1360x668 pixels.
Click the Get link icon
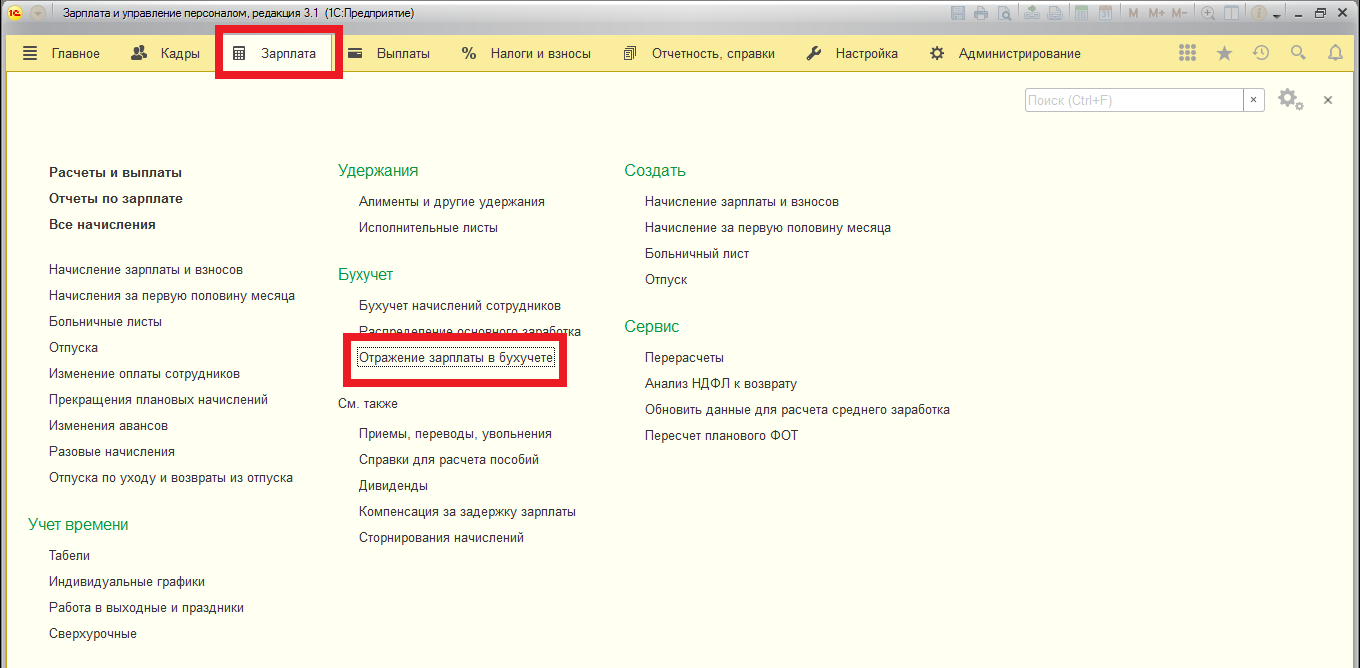click(1032, 13)
